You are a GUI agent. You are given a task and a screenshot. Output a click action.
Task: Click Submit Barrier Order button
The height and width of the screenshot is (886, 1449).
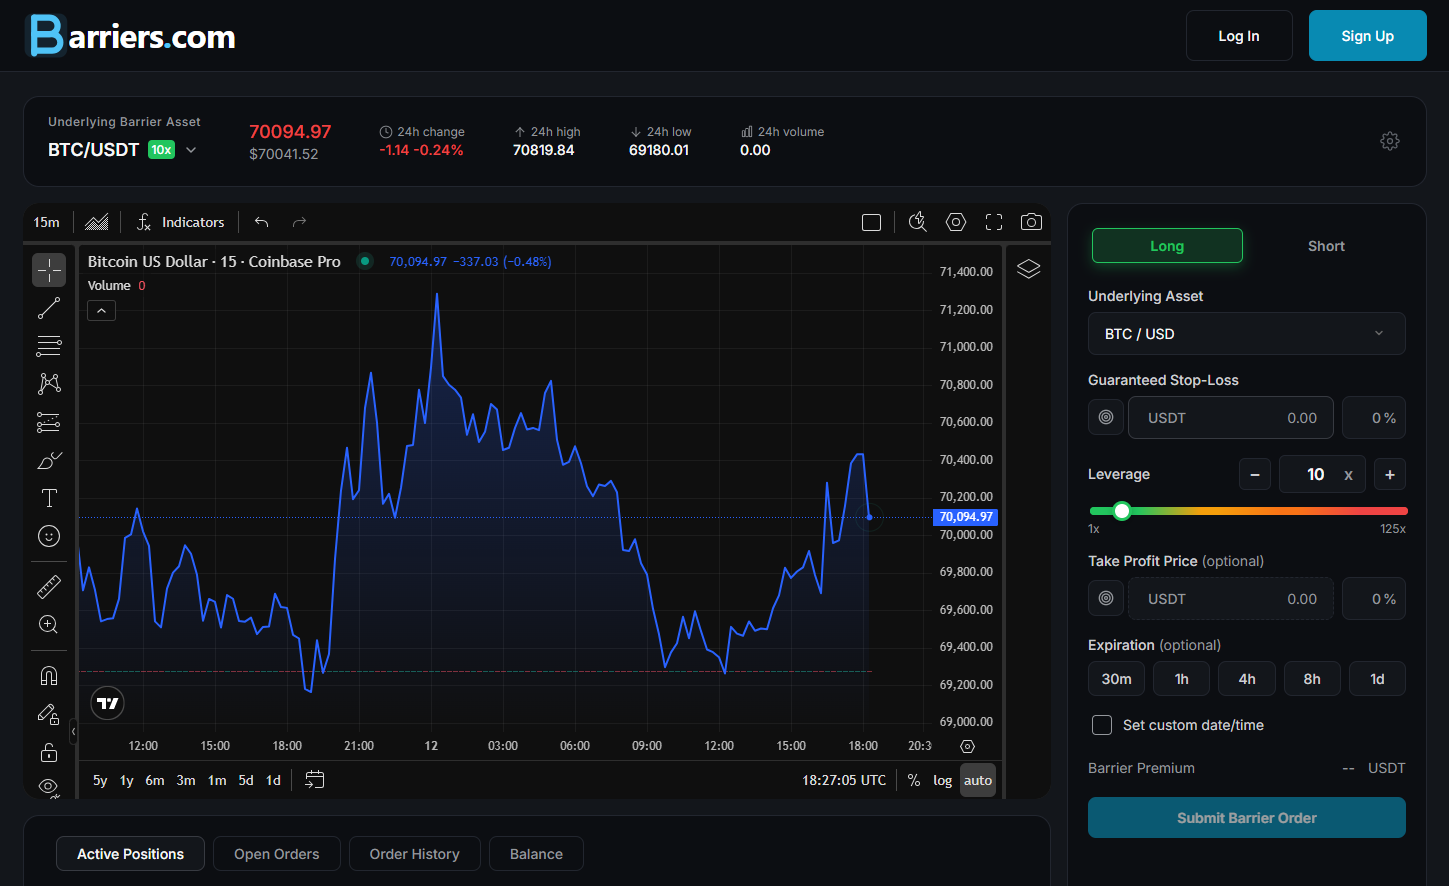tap(1246, 818)
